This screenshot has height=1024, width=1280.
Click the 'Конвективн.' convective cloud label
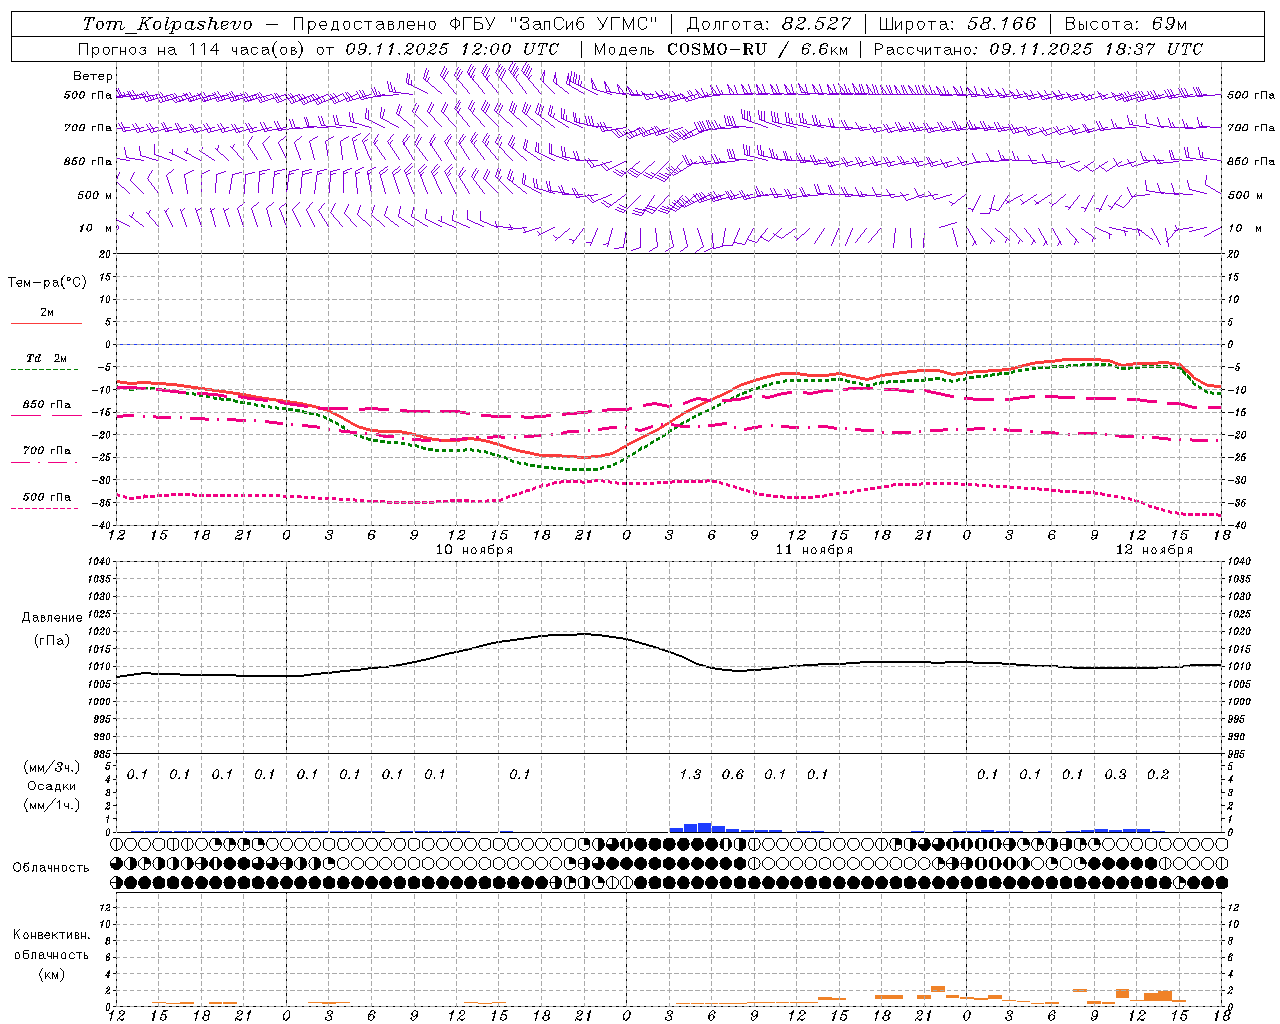[x=51, y=935]
